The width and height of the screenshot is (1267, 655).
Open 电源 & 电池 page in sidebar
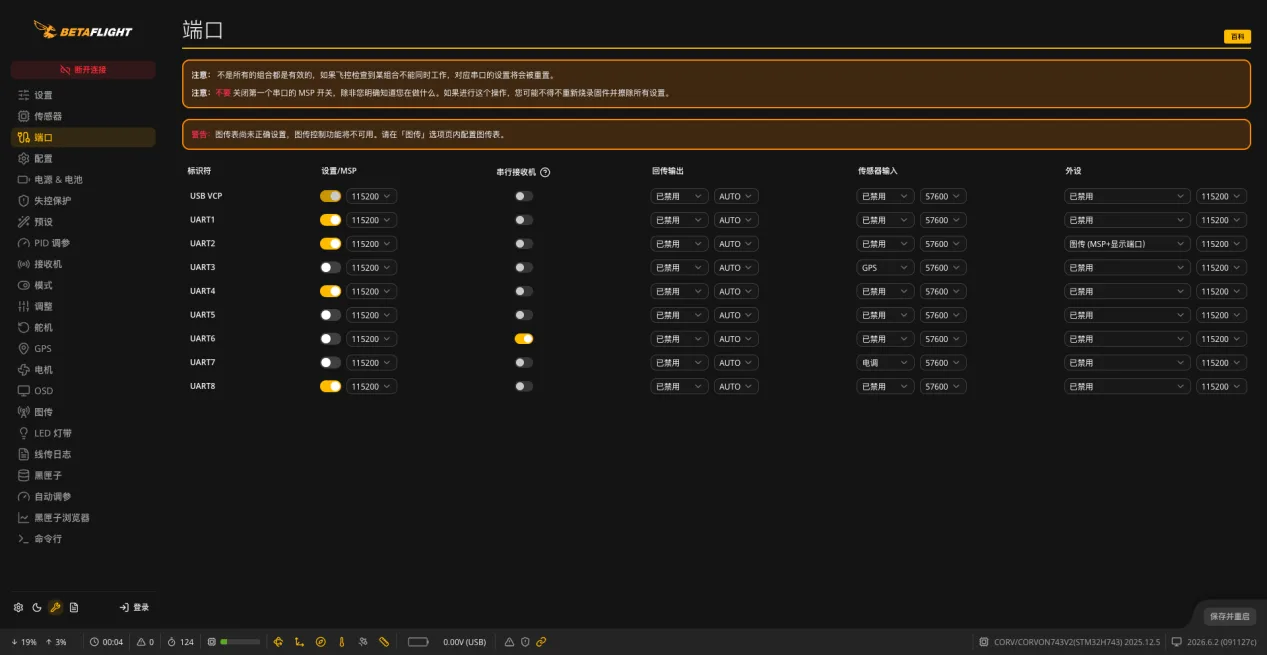pyautogui.click(x=83, y=180)
